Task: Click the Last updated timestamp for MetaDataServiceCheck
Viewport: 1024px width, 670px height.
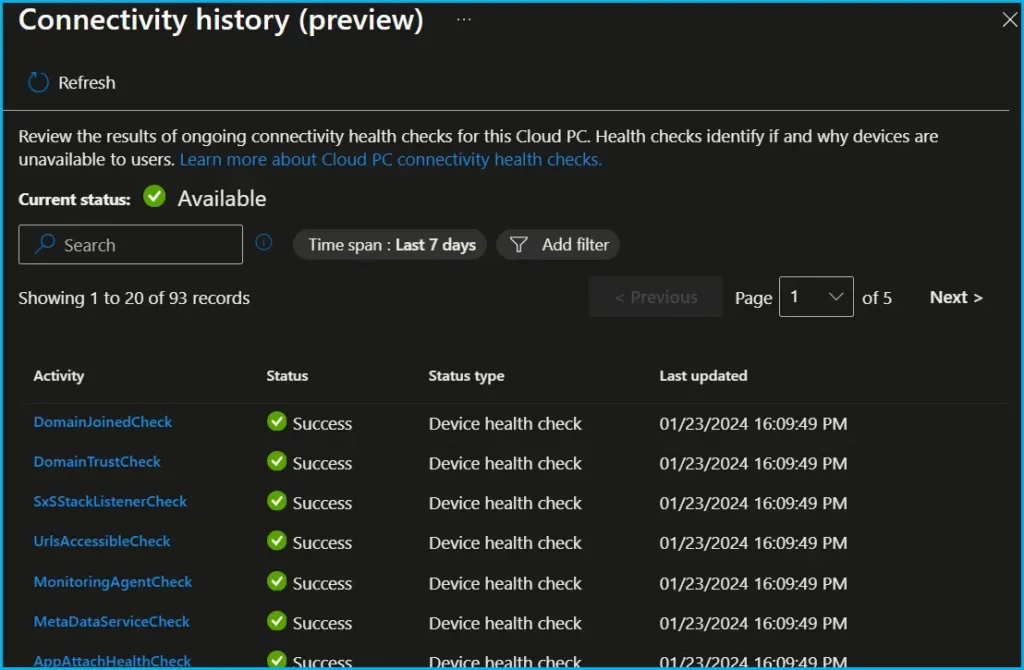Action: [753, 623]
